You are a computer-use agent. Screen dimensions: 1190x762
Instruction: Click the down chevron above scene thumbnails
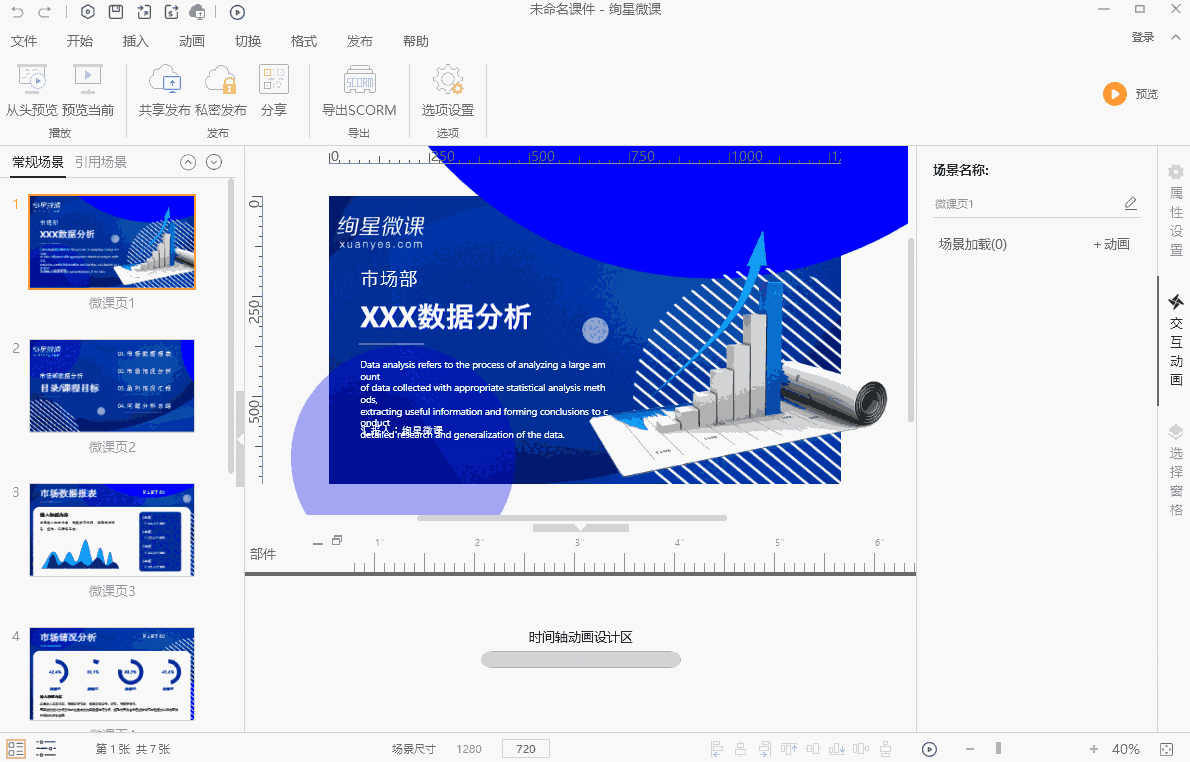point(213,161)
